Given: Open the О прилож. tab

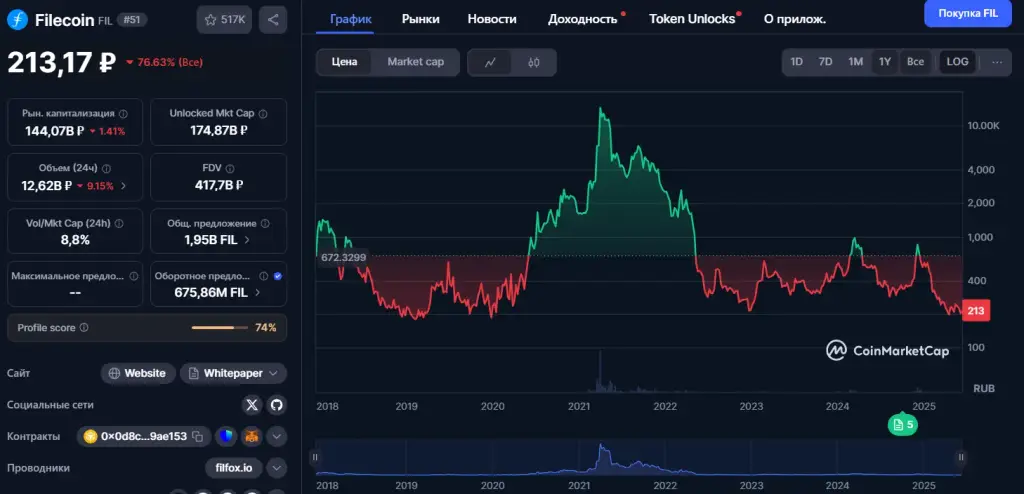Looking at the screenshot, I should click(794, 19).
